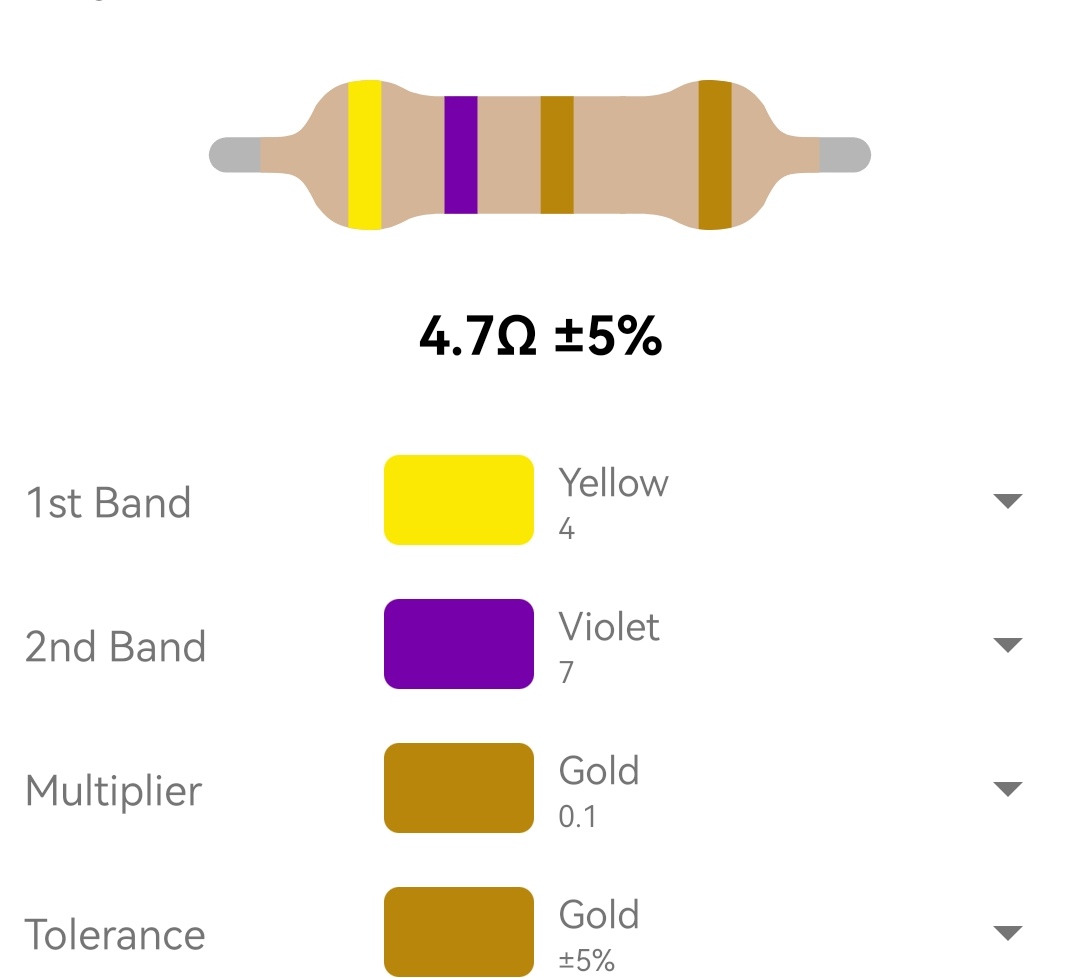Viewport: 1080px width, 978px height.
Task: Click the violet band on the resistor
Action: (x=461, y=155)
